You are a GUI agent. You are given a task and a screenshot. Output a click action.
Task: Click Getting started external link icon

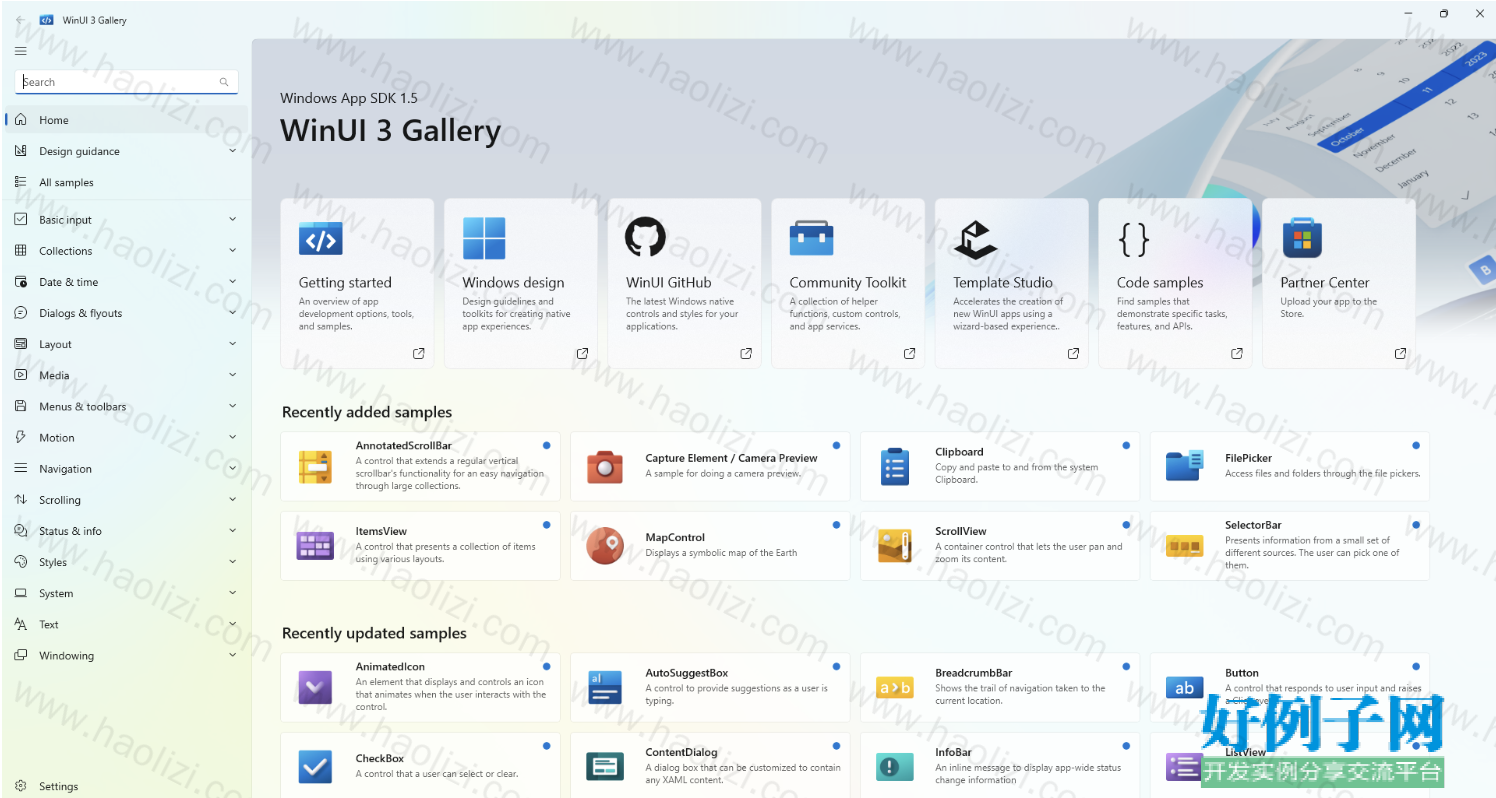[418, 353]
